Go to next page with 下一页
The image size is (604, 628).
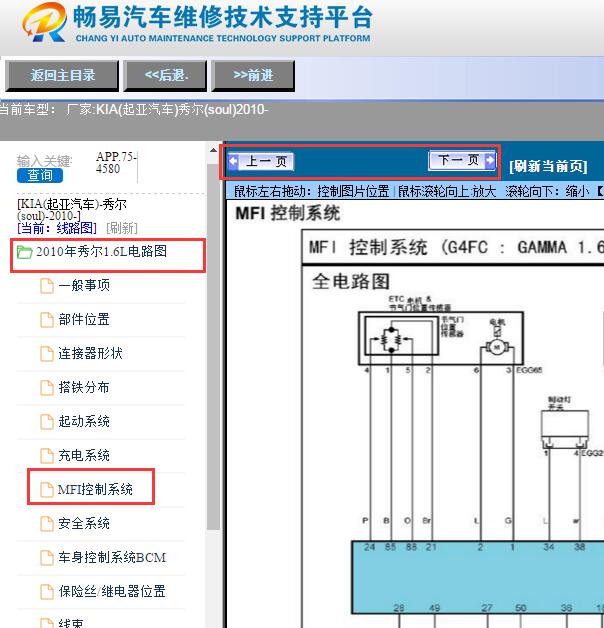tap(462, 160)
